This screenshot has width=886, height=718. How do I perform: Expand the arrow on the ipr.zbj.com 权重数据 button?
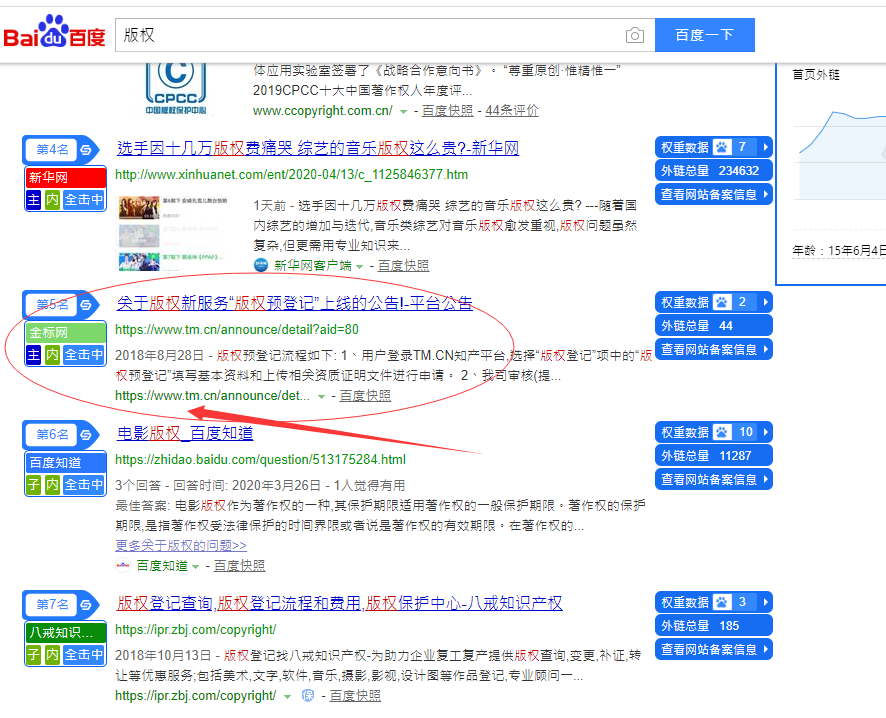click(766, 602)
